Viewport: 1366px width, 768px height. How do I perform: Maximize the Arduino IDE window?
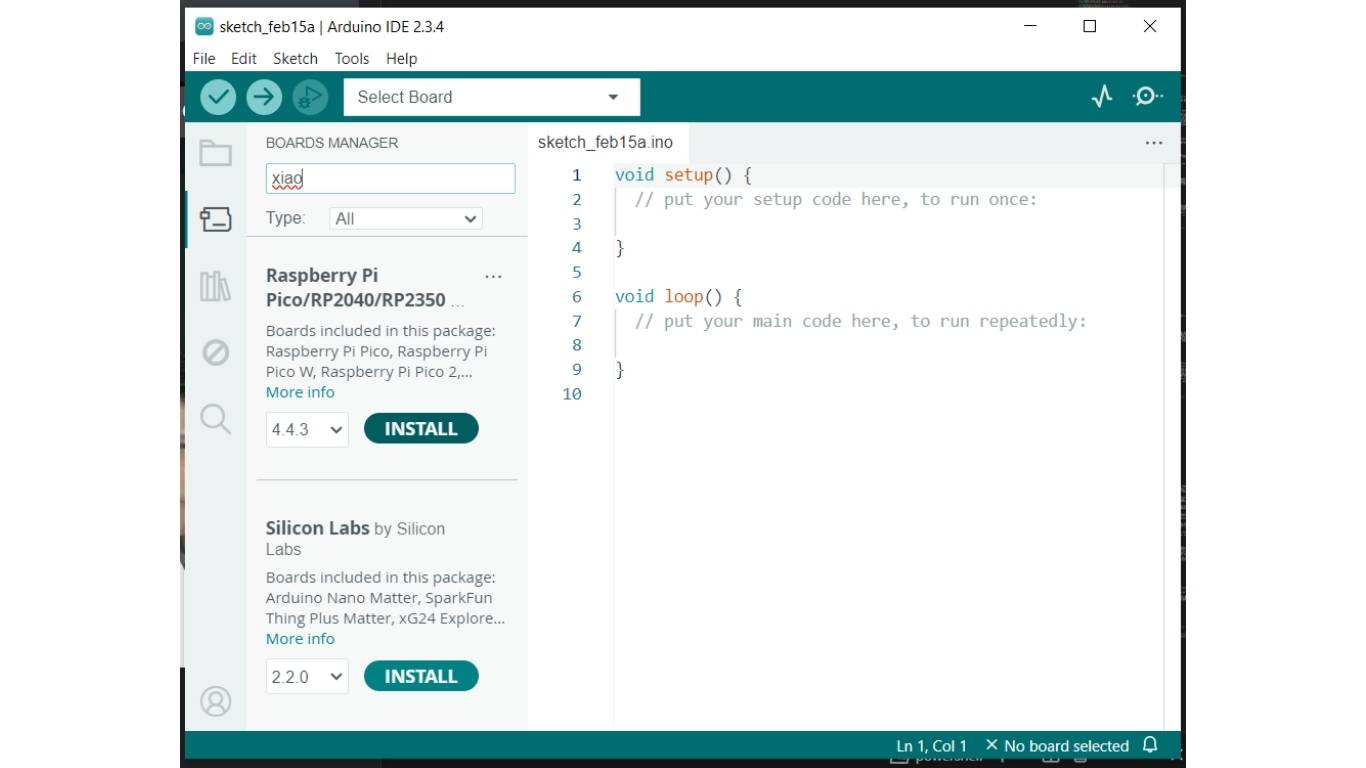pos(1090,27)
